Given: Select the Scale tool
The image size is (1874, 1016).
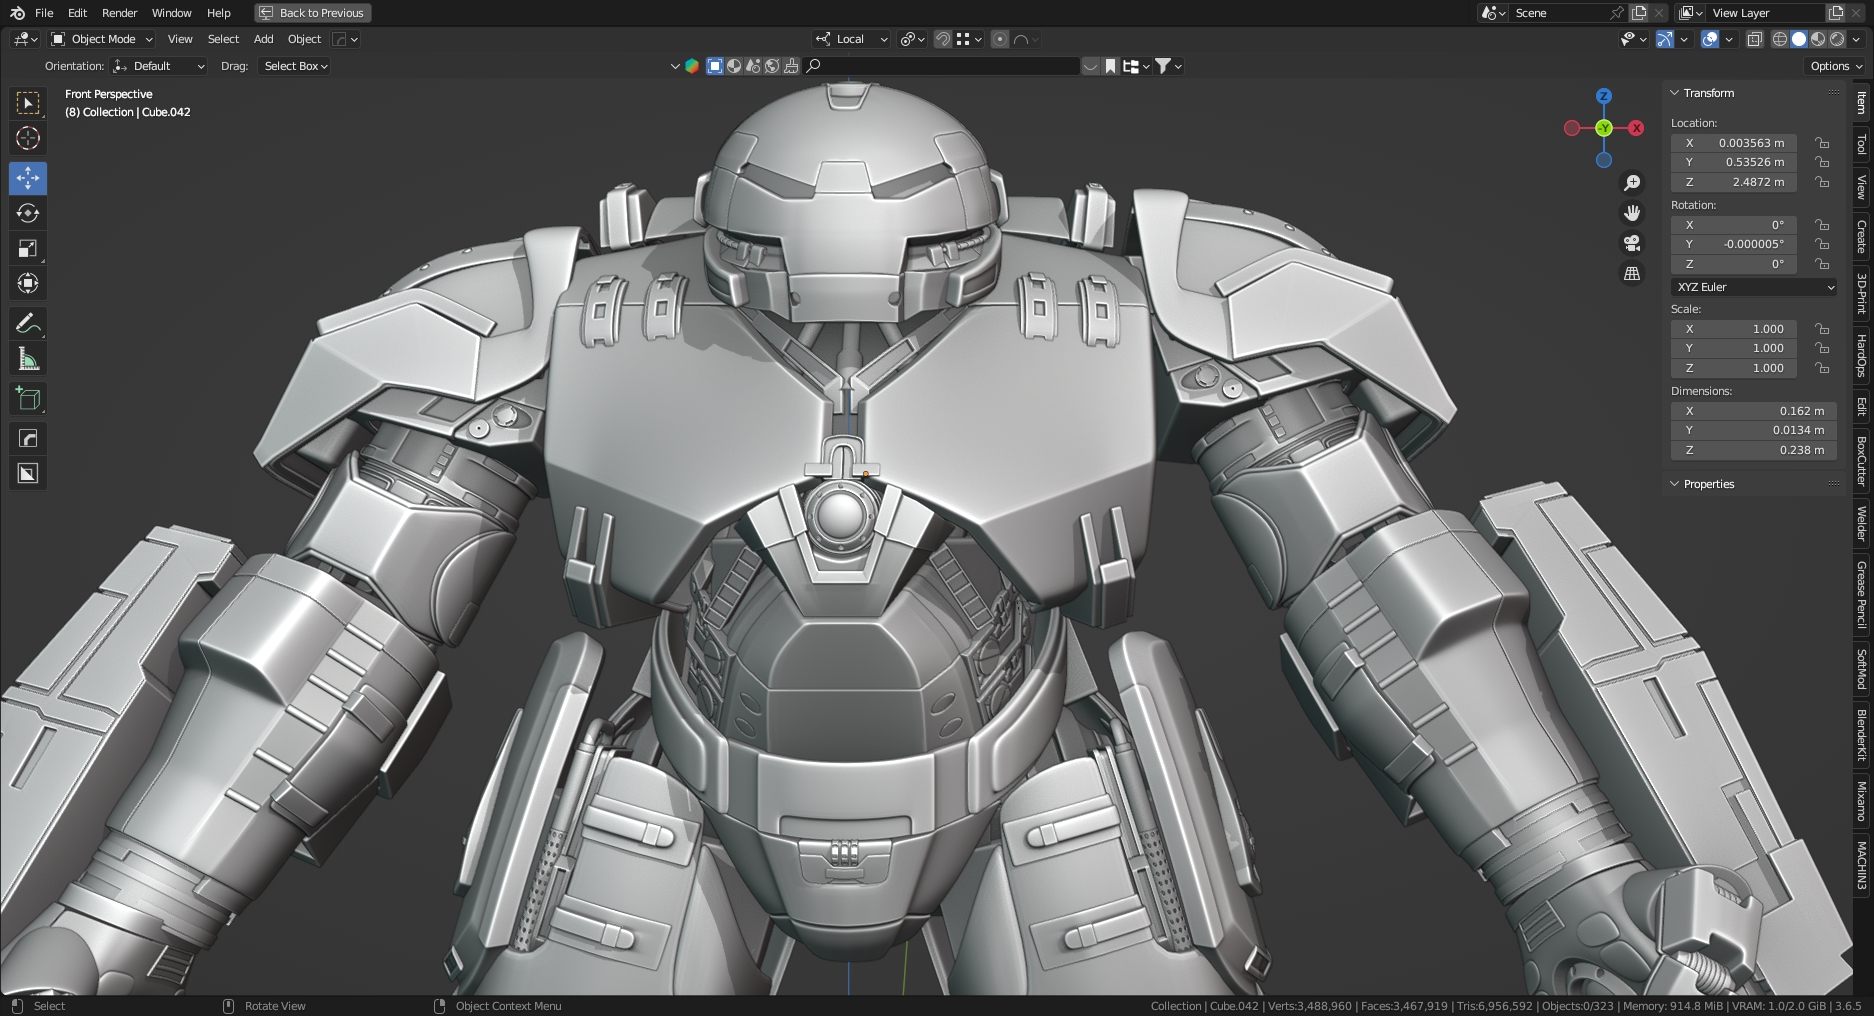Looking at the screenshot, I should tap(28, 248).
